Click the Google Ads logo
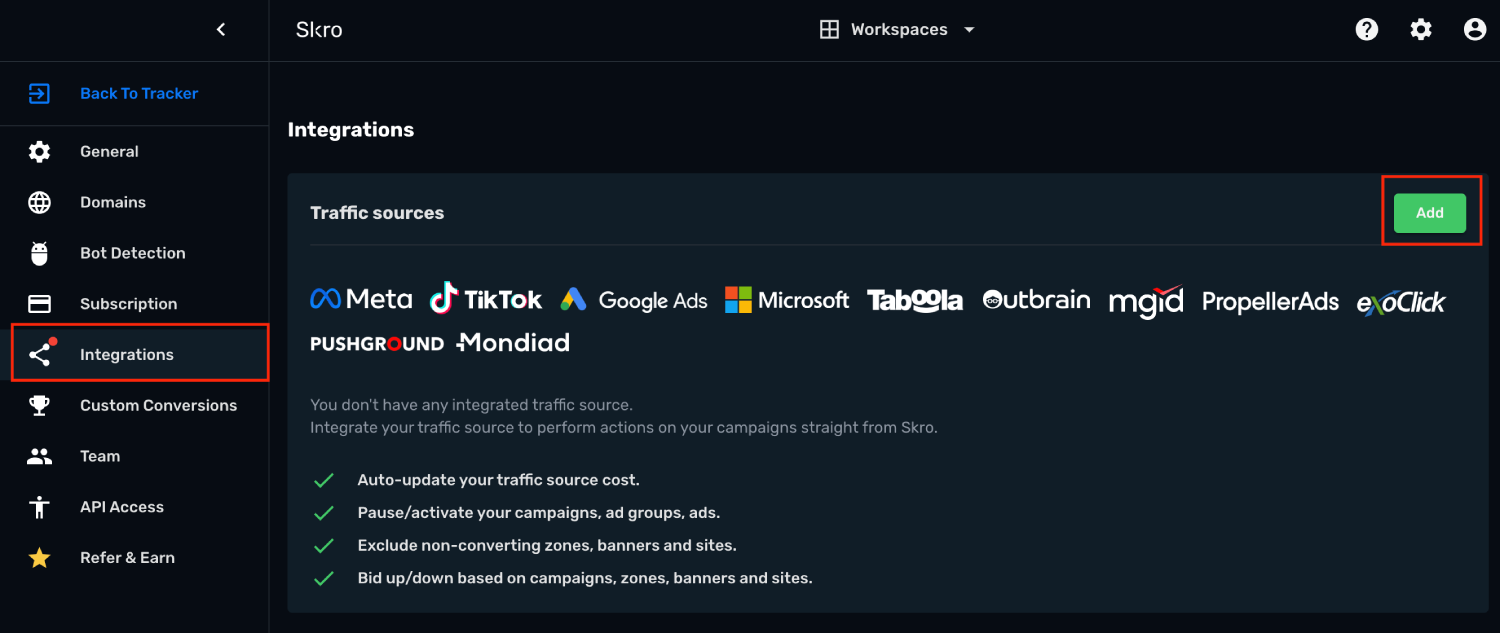 (634, 300)
